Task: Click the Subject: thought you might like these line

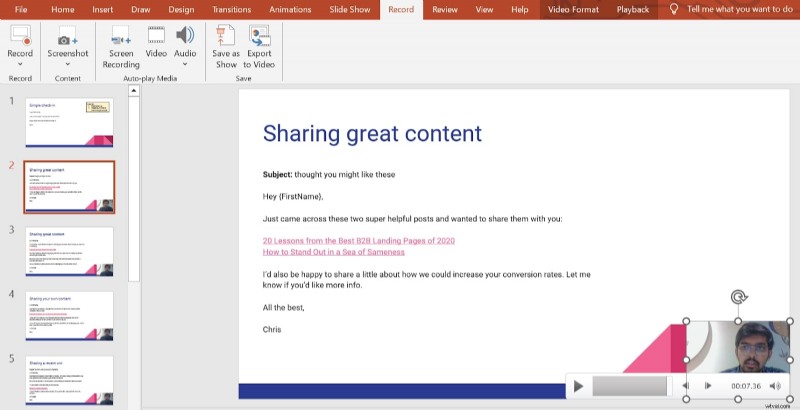Action: [329, 174]
